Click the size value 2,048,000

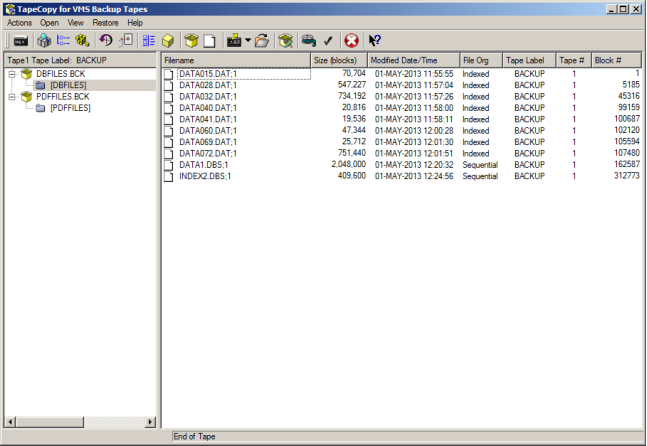click(x=349, y=164)
